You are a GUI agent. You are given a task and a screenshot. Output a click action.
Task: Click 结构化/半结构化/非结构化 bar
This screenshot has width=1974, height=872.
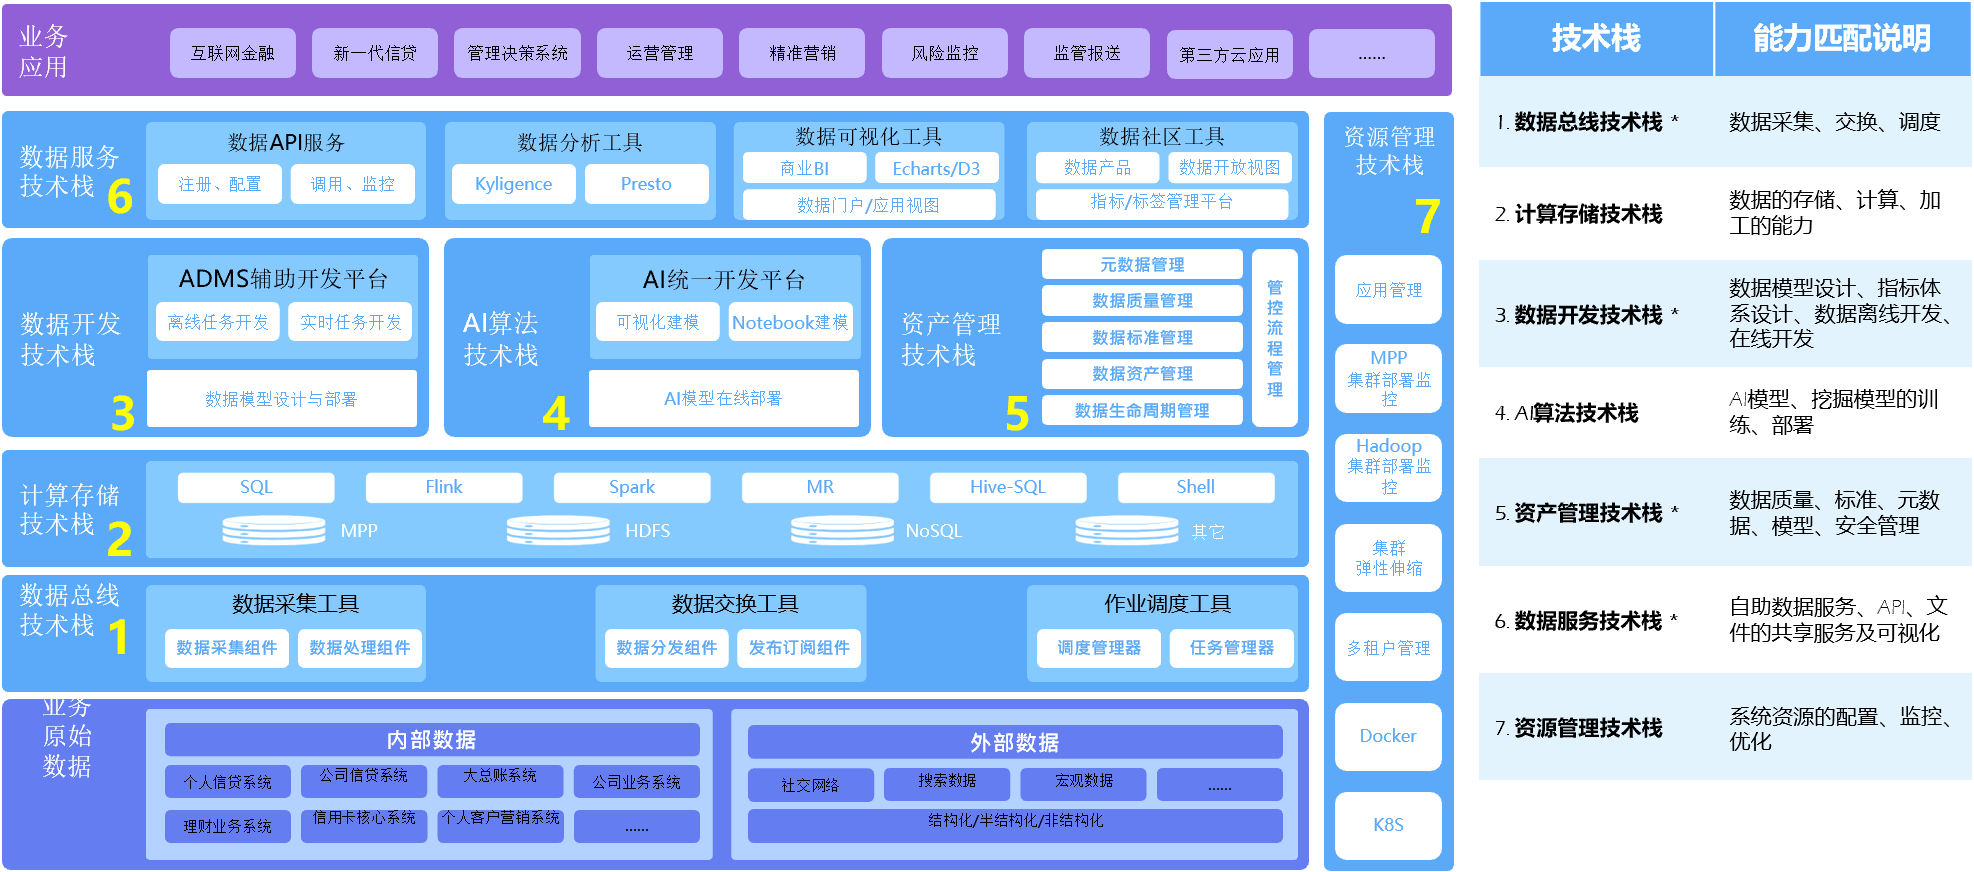click(1015, 825)
